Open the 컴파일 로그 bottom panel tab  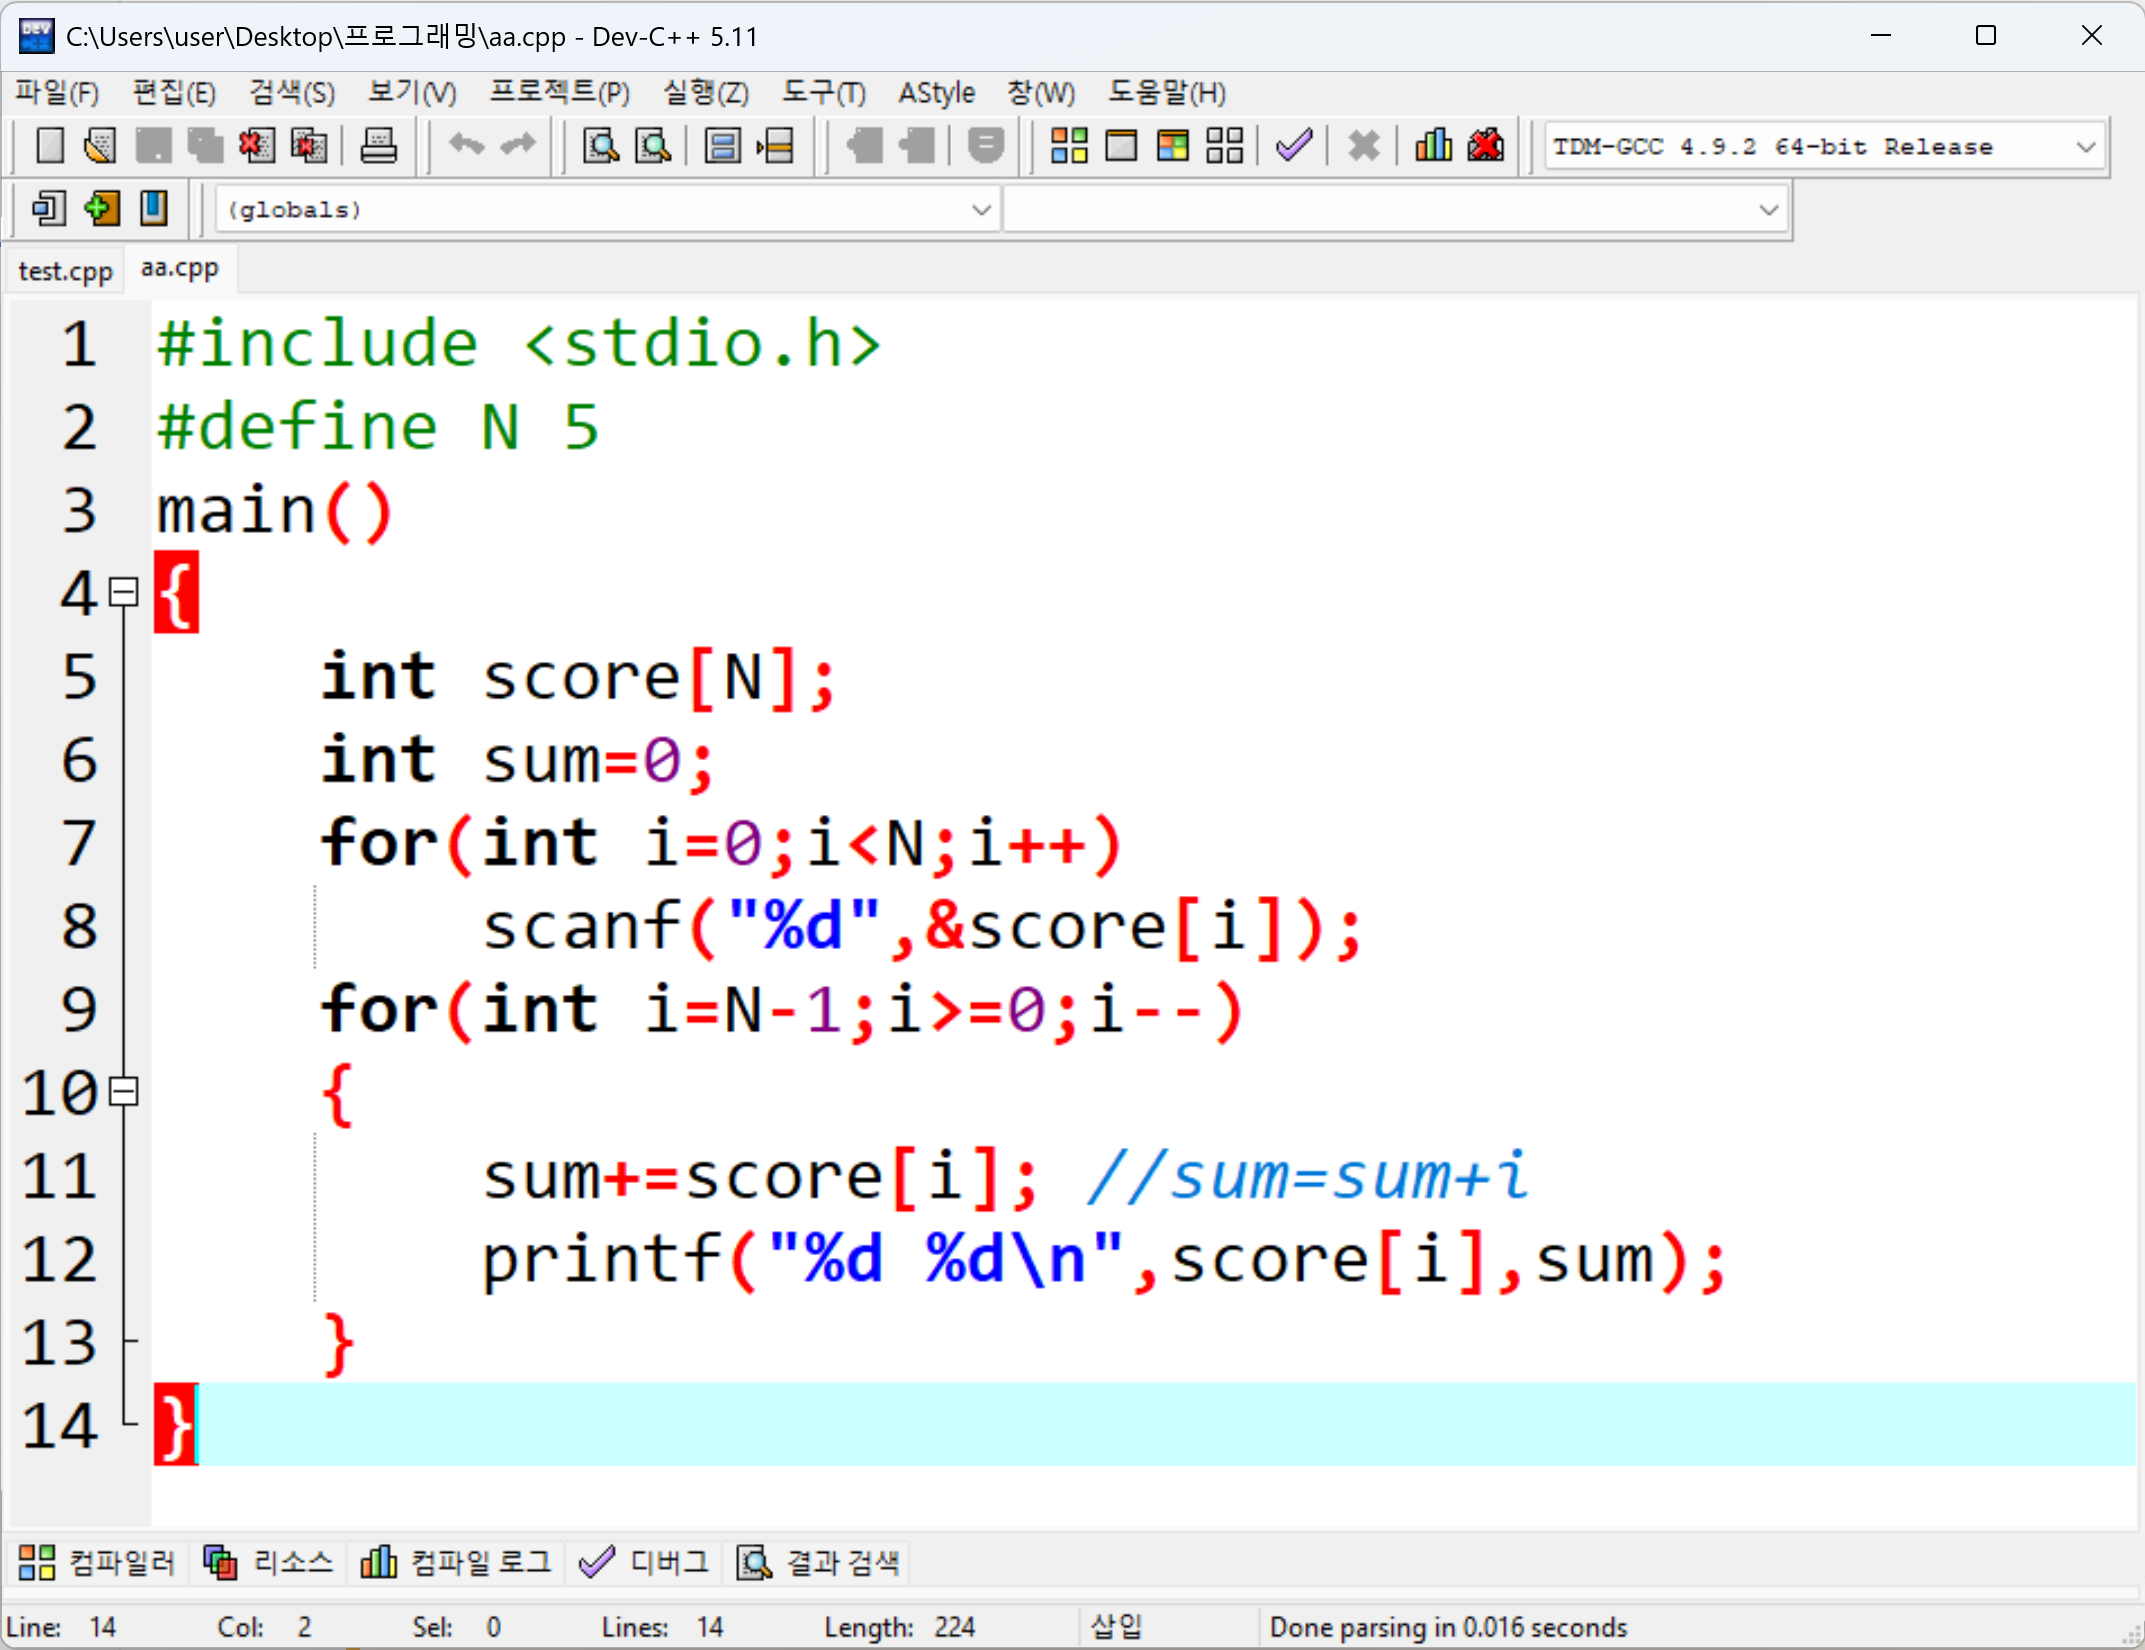pos(455,1562)
